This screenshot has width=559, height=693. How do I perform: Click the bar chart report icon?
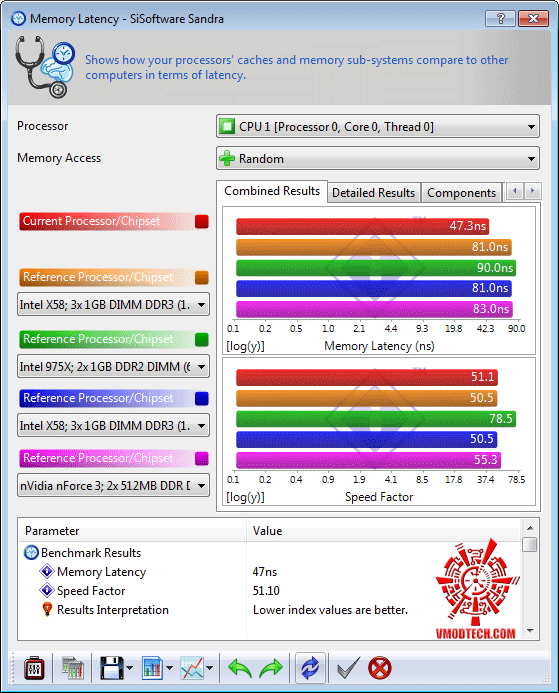point(152,668)
